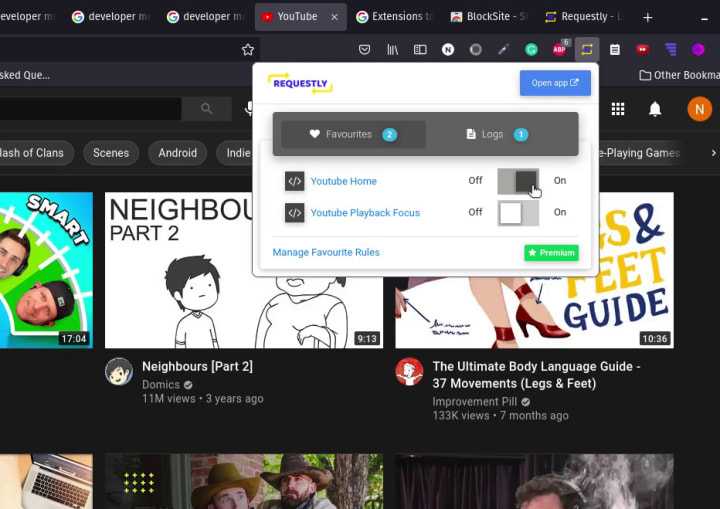Image resolution: width=720 pixels, height=509 pixels.
Task: Open the Grammarly green extension icon
Action: (x=531, y=49)
